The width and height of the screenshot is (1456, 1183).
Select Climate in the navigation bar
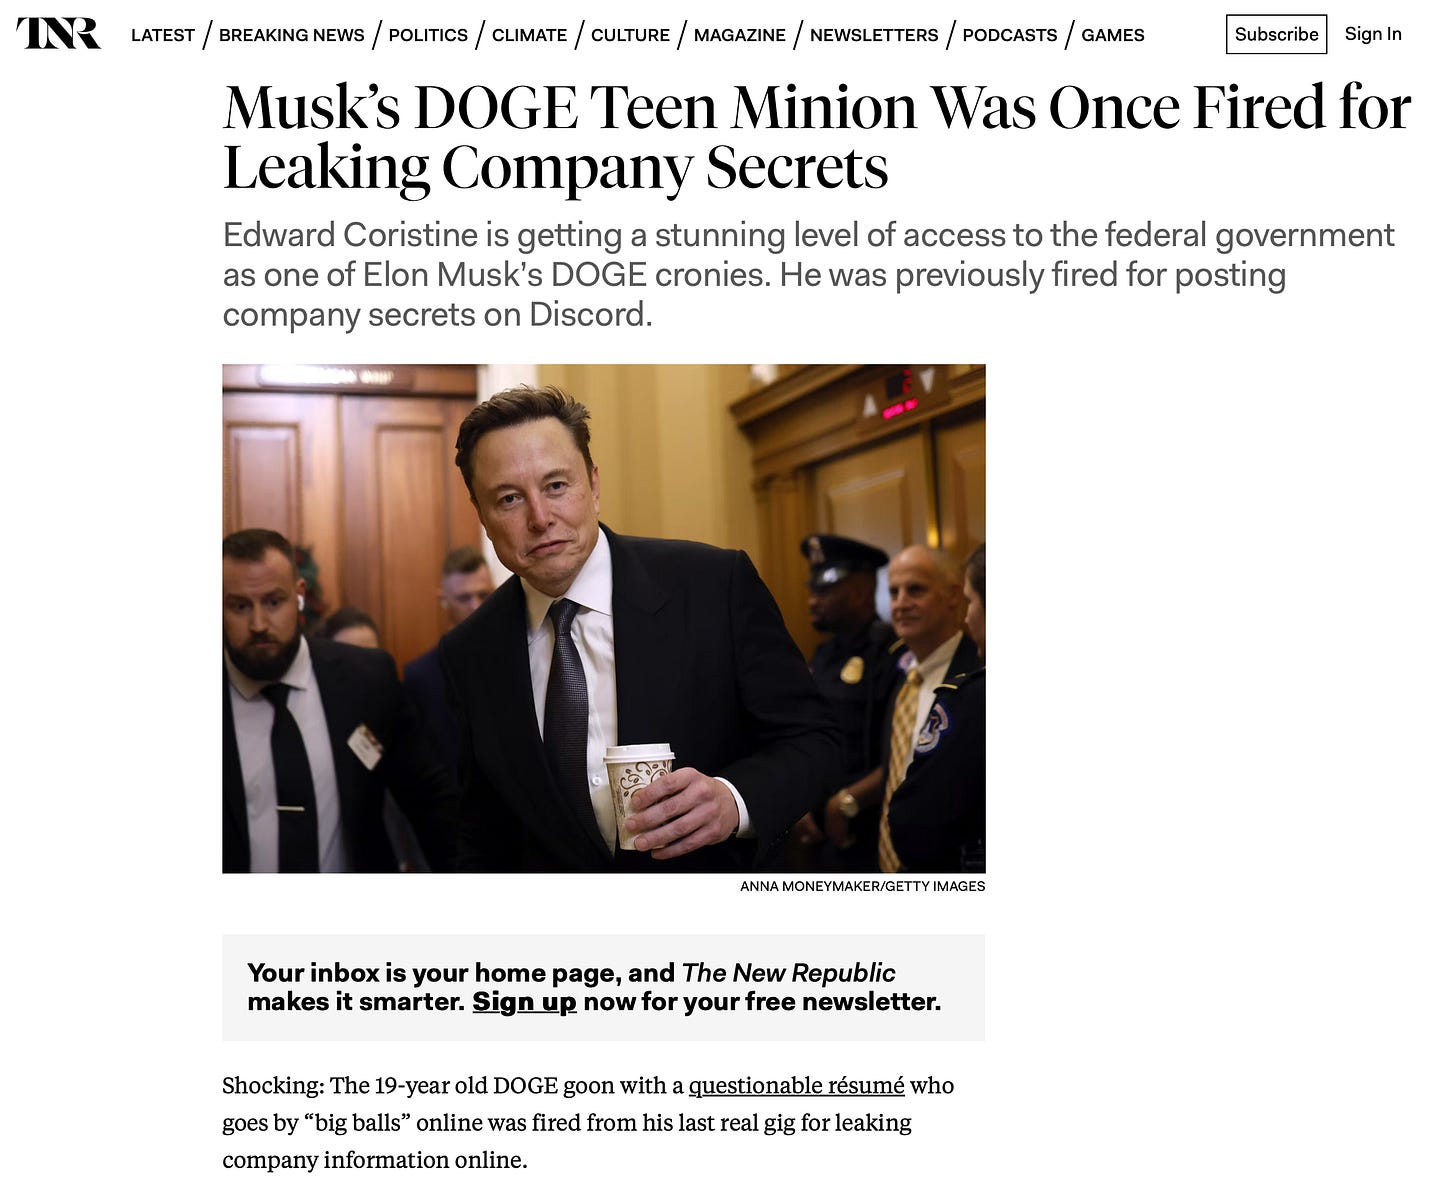tap(529, 35)
